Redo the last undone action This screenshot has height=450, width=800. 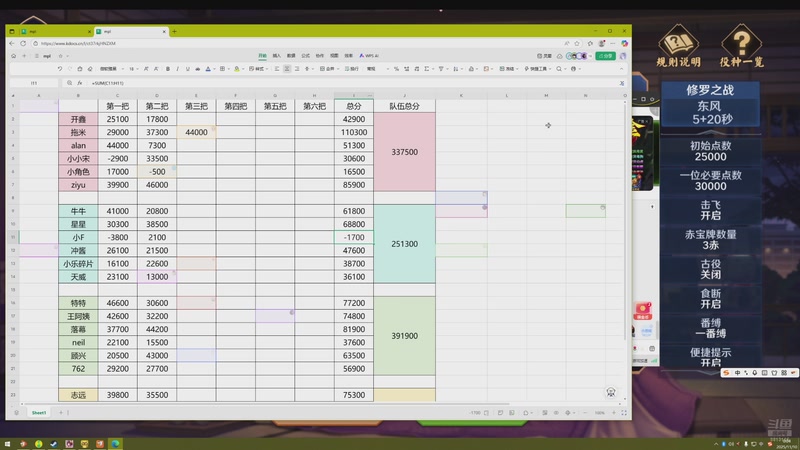pos(69,69)
